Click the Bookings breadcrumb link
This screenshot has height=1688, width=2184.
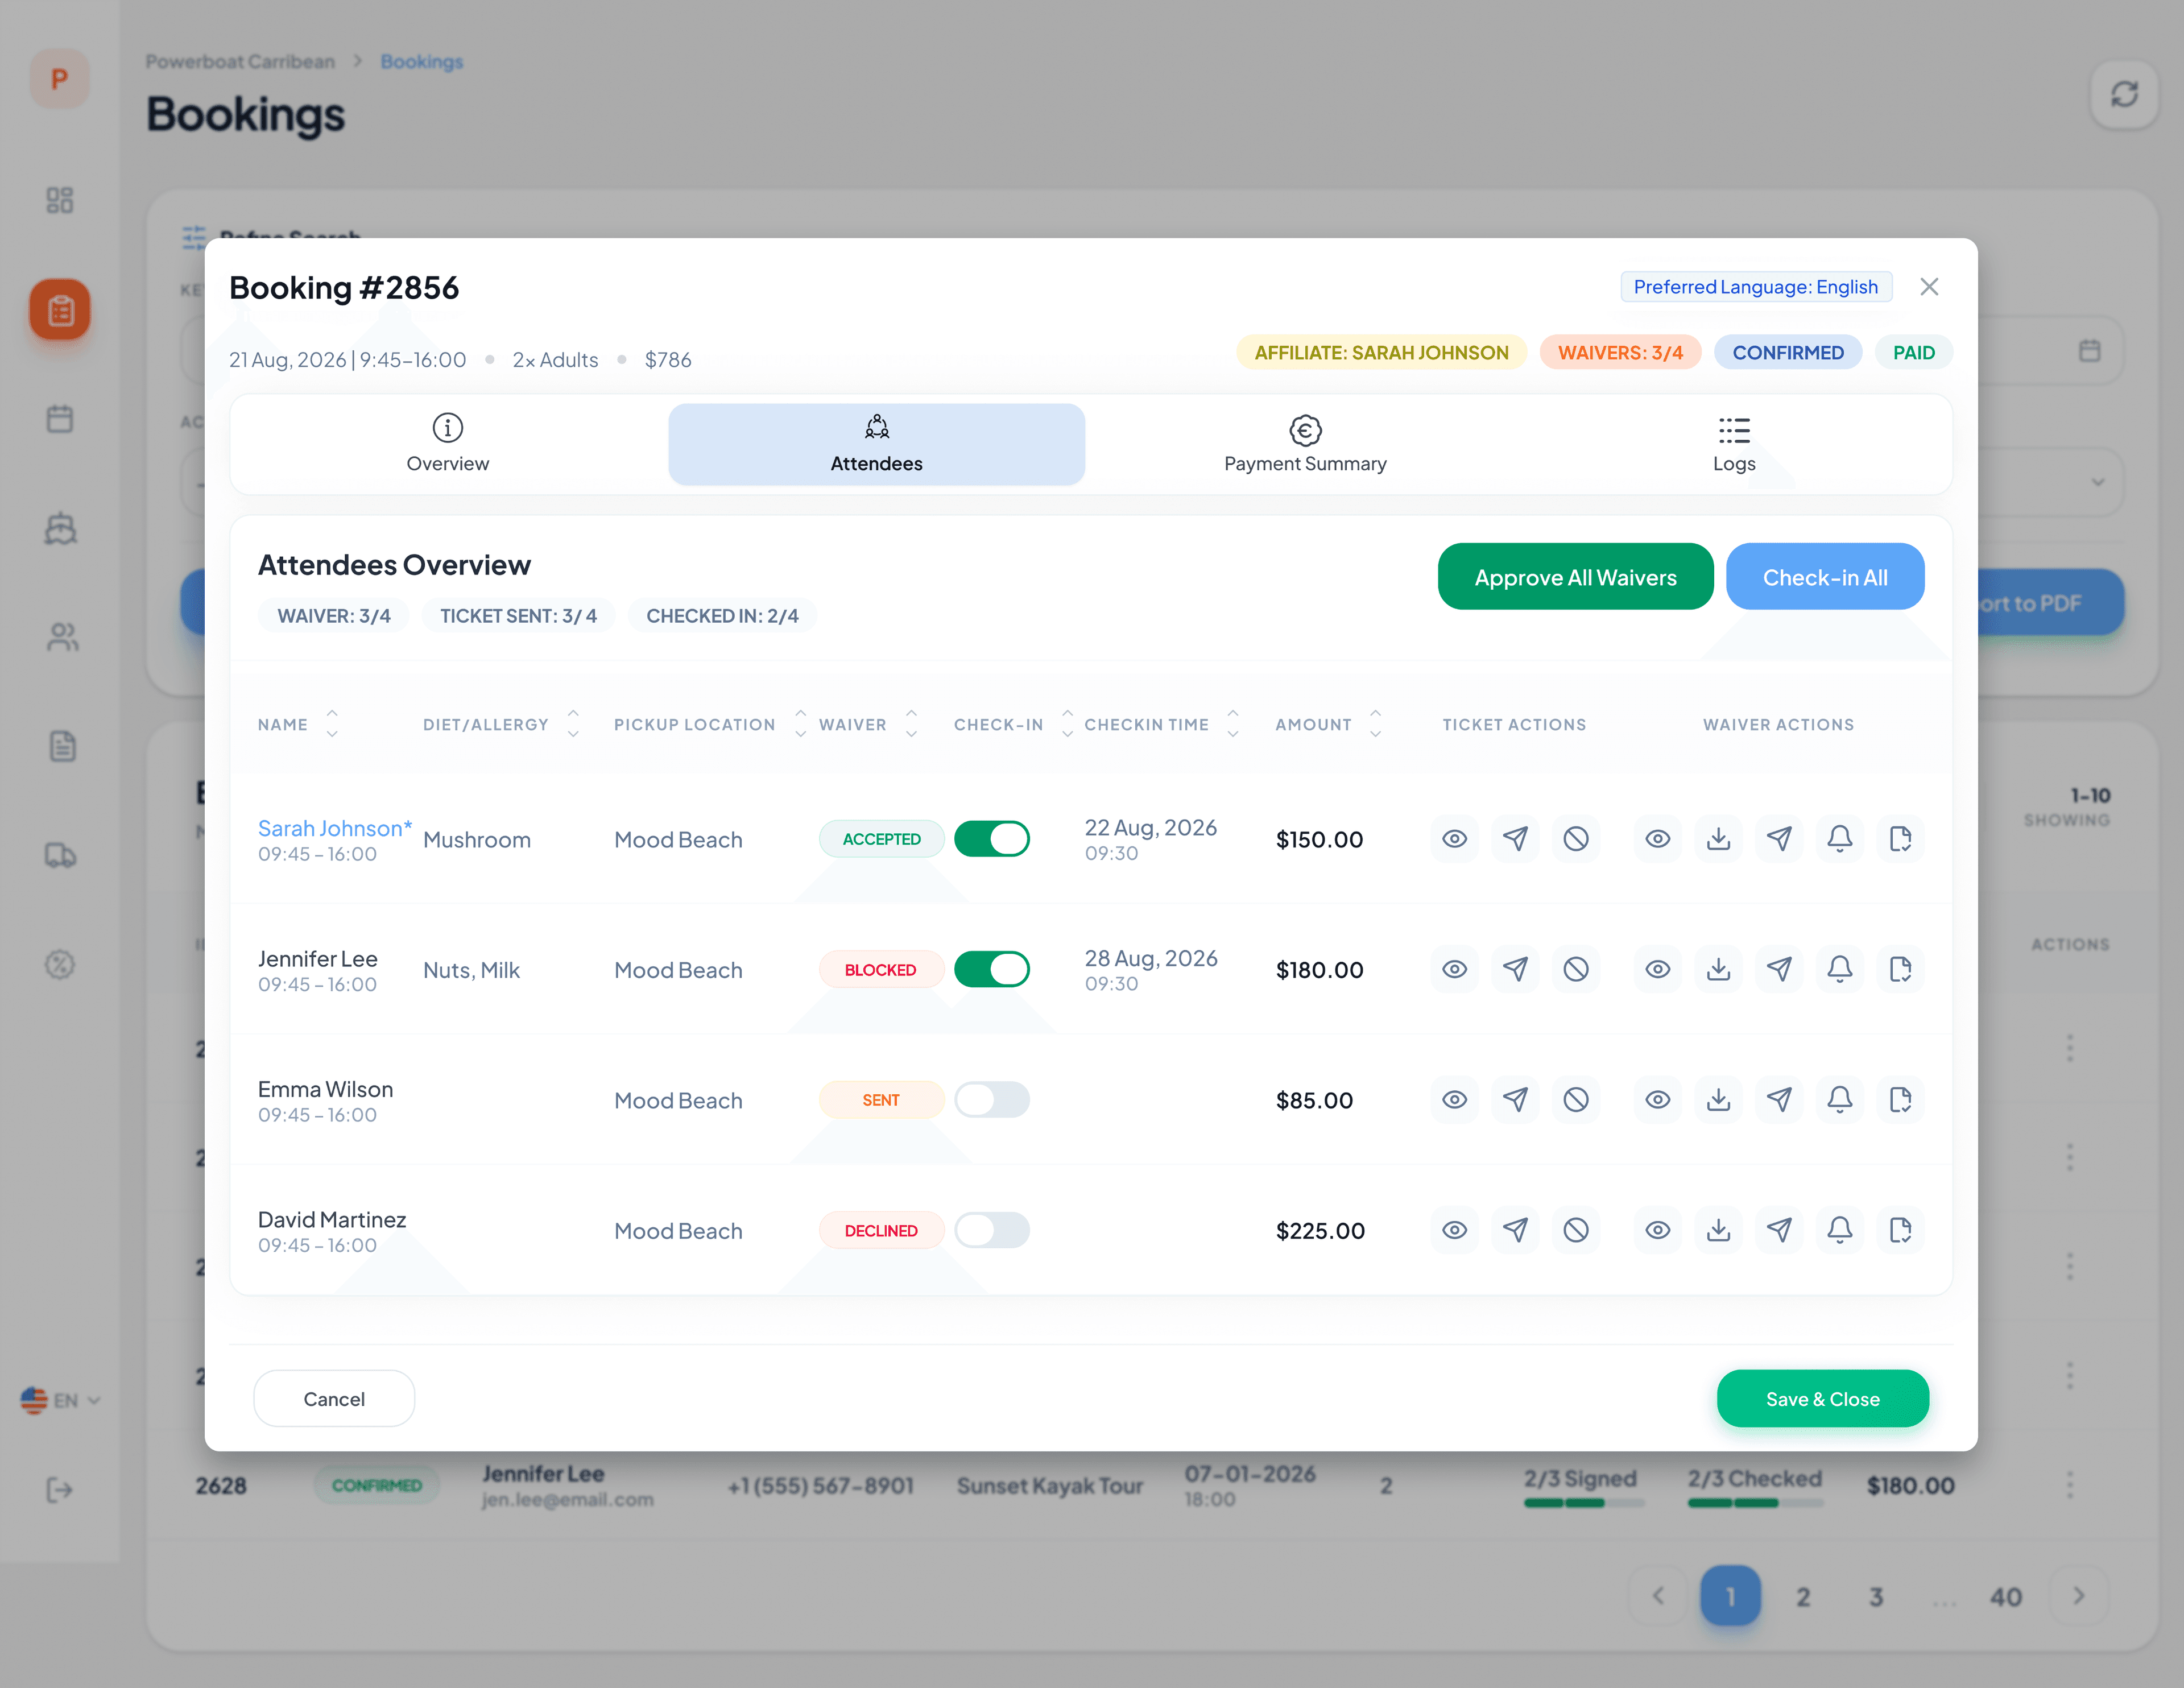422,61
